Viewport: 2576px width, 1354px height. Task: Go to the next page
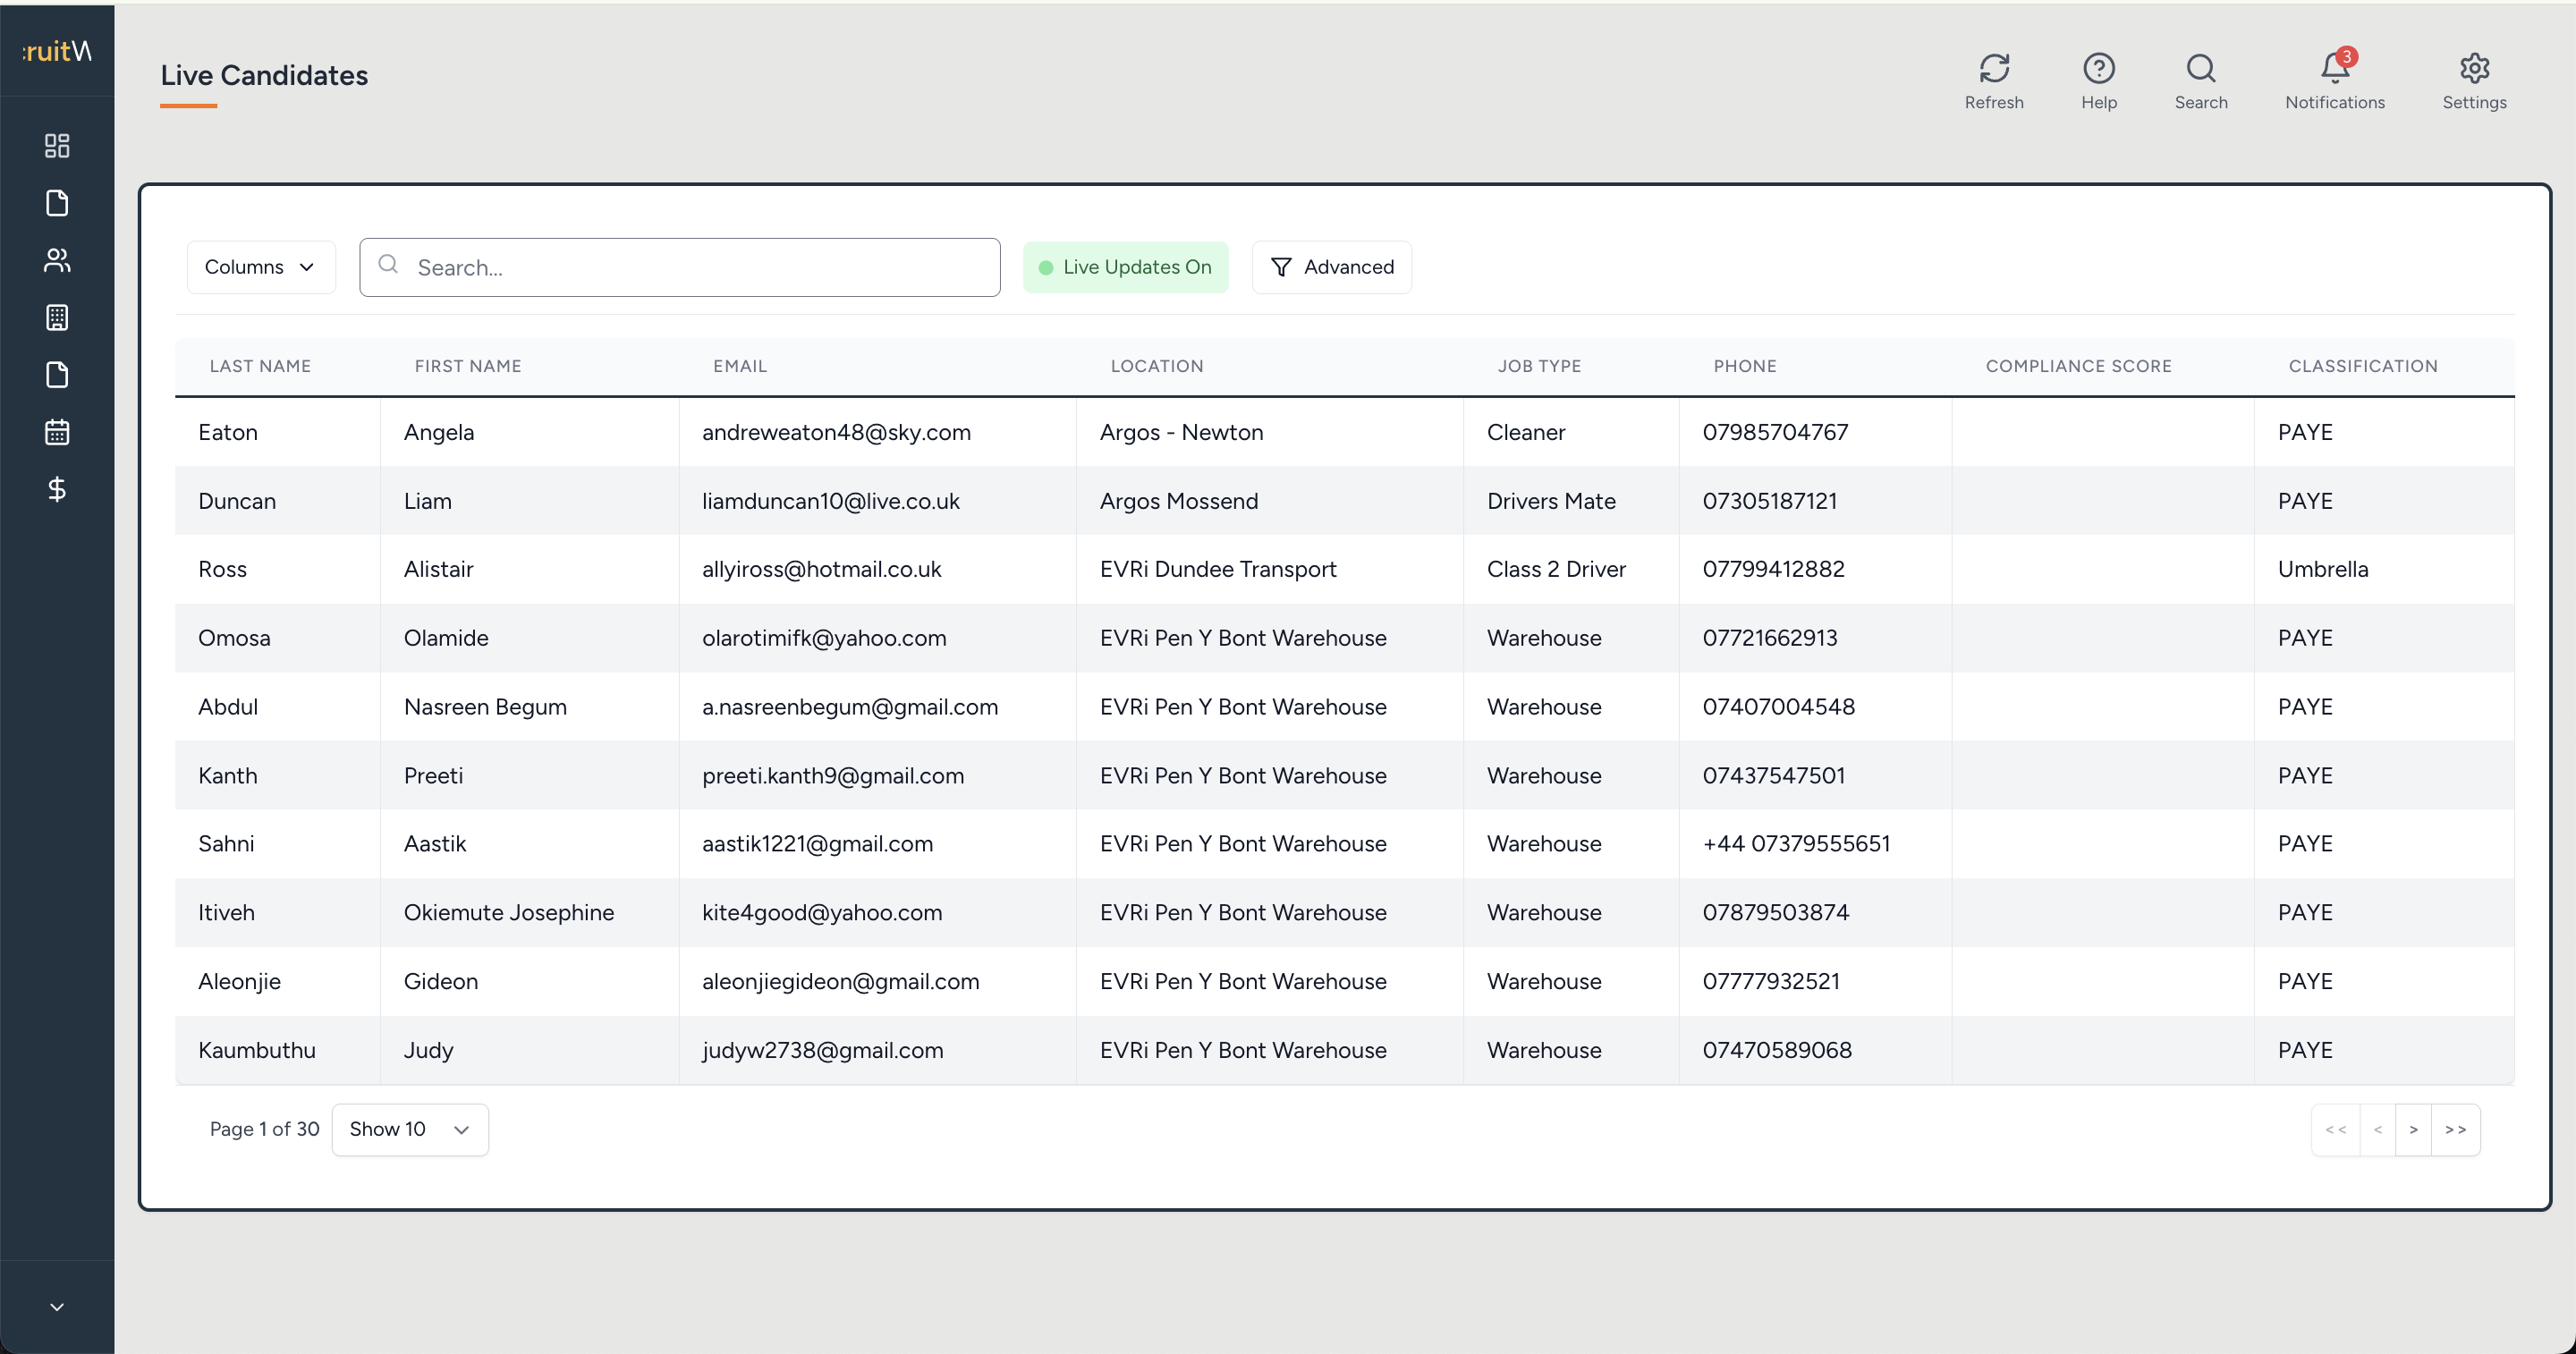click(x=2413, y=1130)
